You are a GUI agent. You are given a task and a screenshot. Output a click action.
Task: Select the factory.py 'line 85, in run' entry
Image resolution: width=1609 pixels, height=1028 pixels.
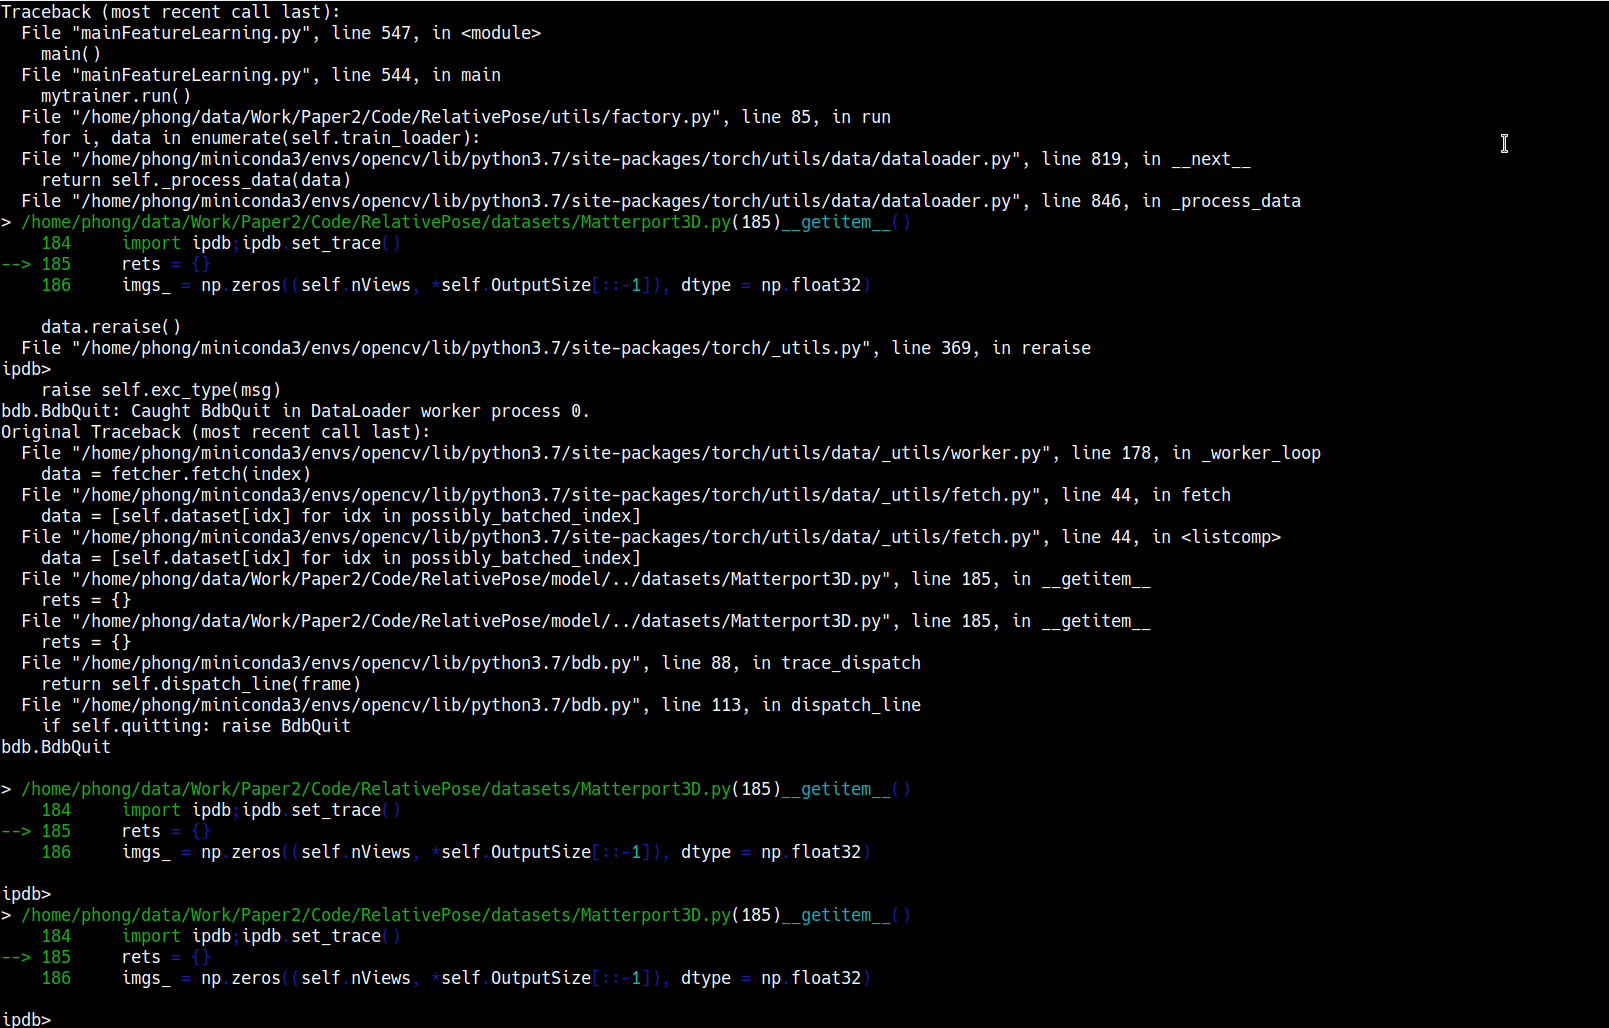coord(456,117)
